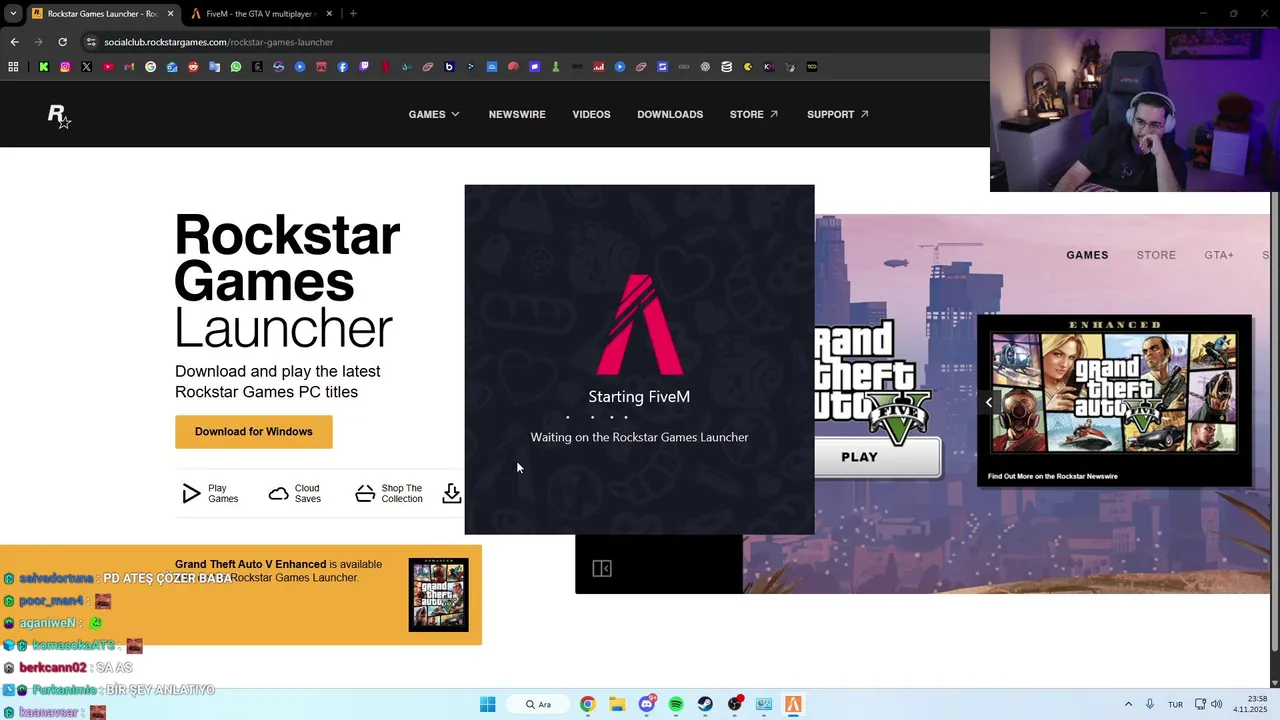Click the sidebar panel icon below FiveM window
The width and height of the screenshot is (1280, 720).
click(x=602, y=568)
